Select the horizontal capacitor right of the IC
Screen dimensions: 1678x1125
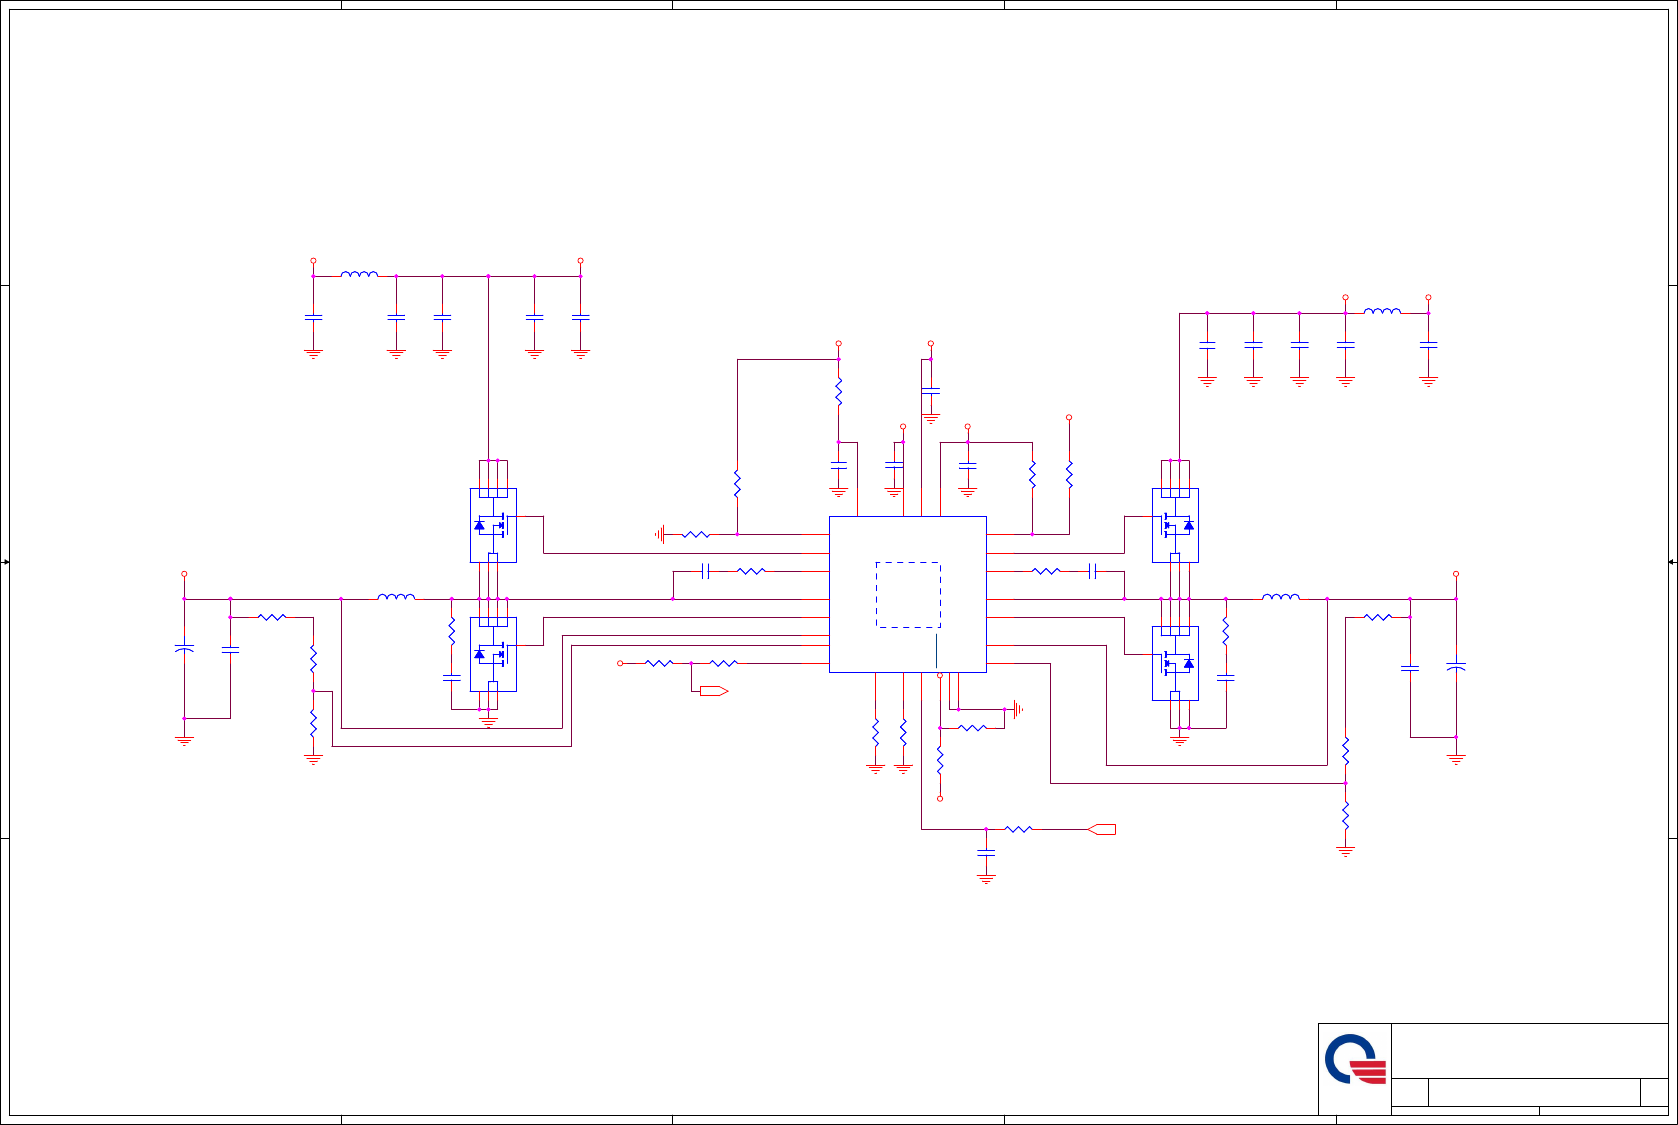click(1093, 571)
